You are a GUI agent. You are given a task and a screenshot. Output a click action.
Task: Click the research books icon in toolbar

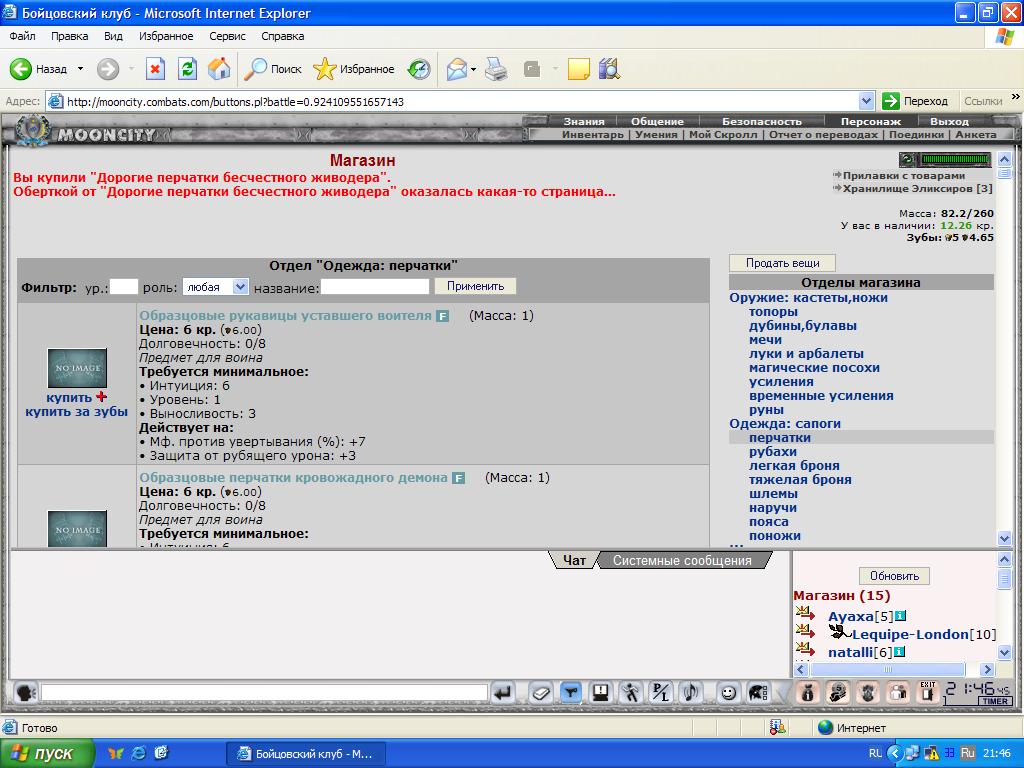[x=609, y=69]
